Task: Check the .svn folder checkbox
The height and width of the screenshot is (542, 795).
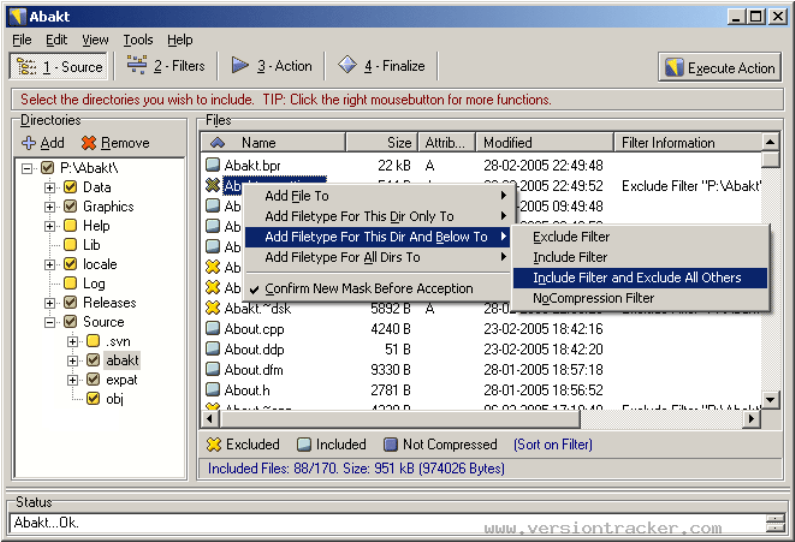Action: coord(93,341)
